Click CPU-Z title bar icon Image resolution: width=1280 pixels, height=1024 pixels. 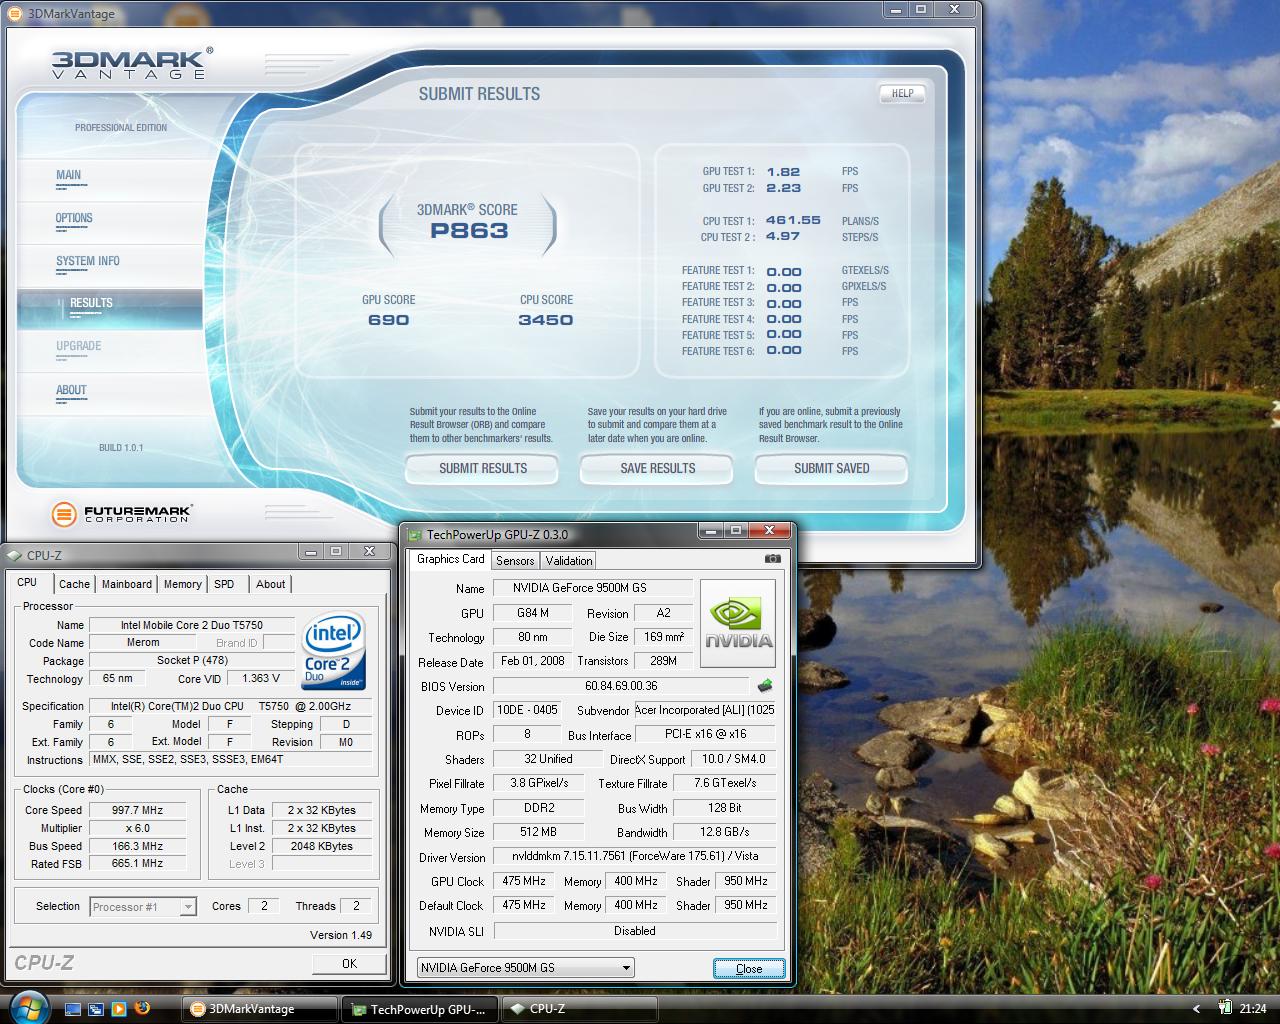click(15, 555)
